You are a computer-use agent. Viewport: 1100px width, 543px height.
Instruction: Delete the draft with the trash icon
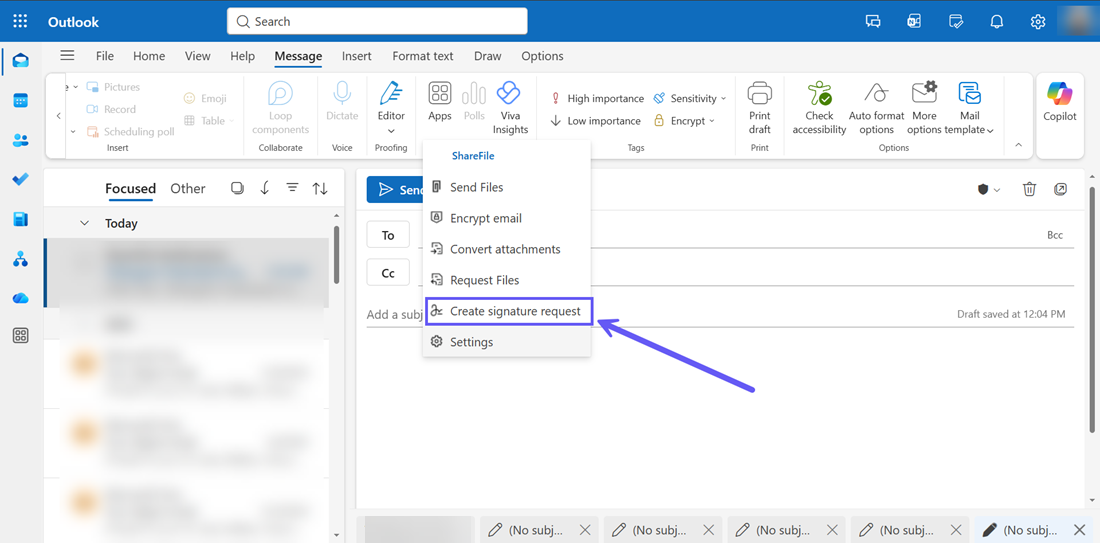click(x=1029, y=189)
